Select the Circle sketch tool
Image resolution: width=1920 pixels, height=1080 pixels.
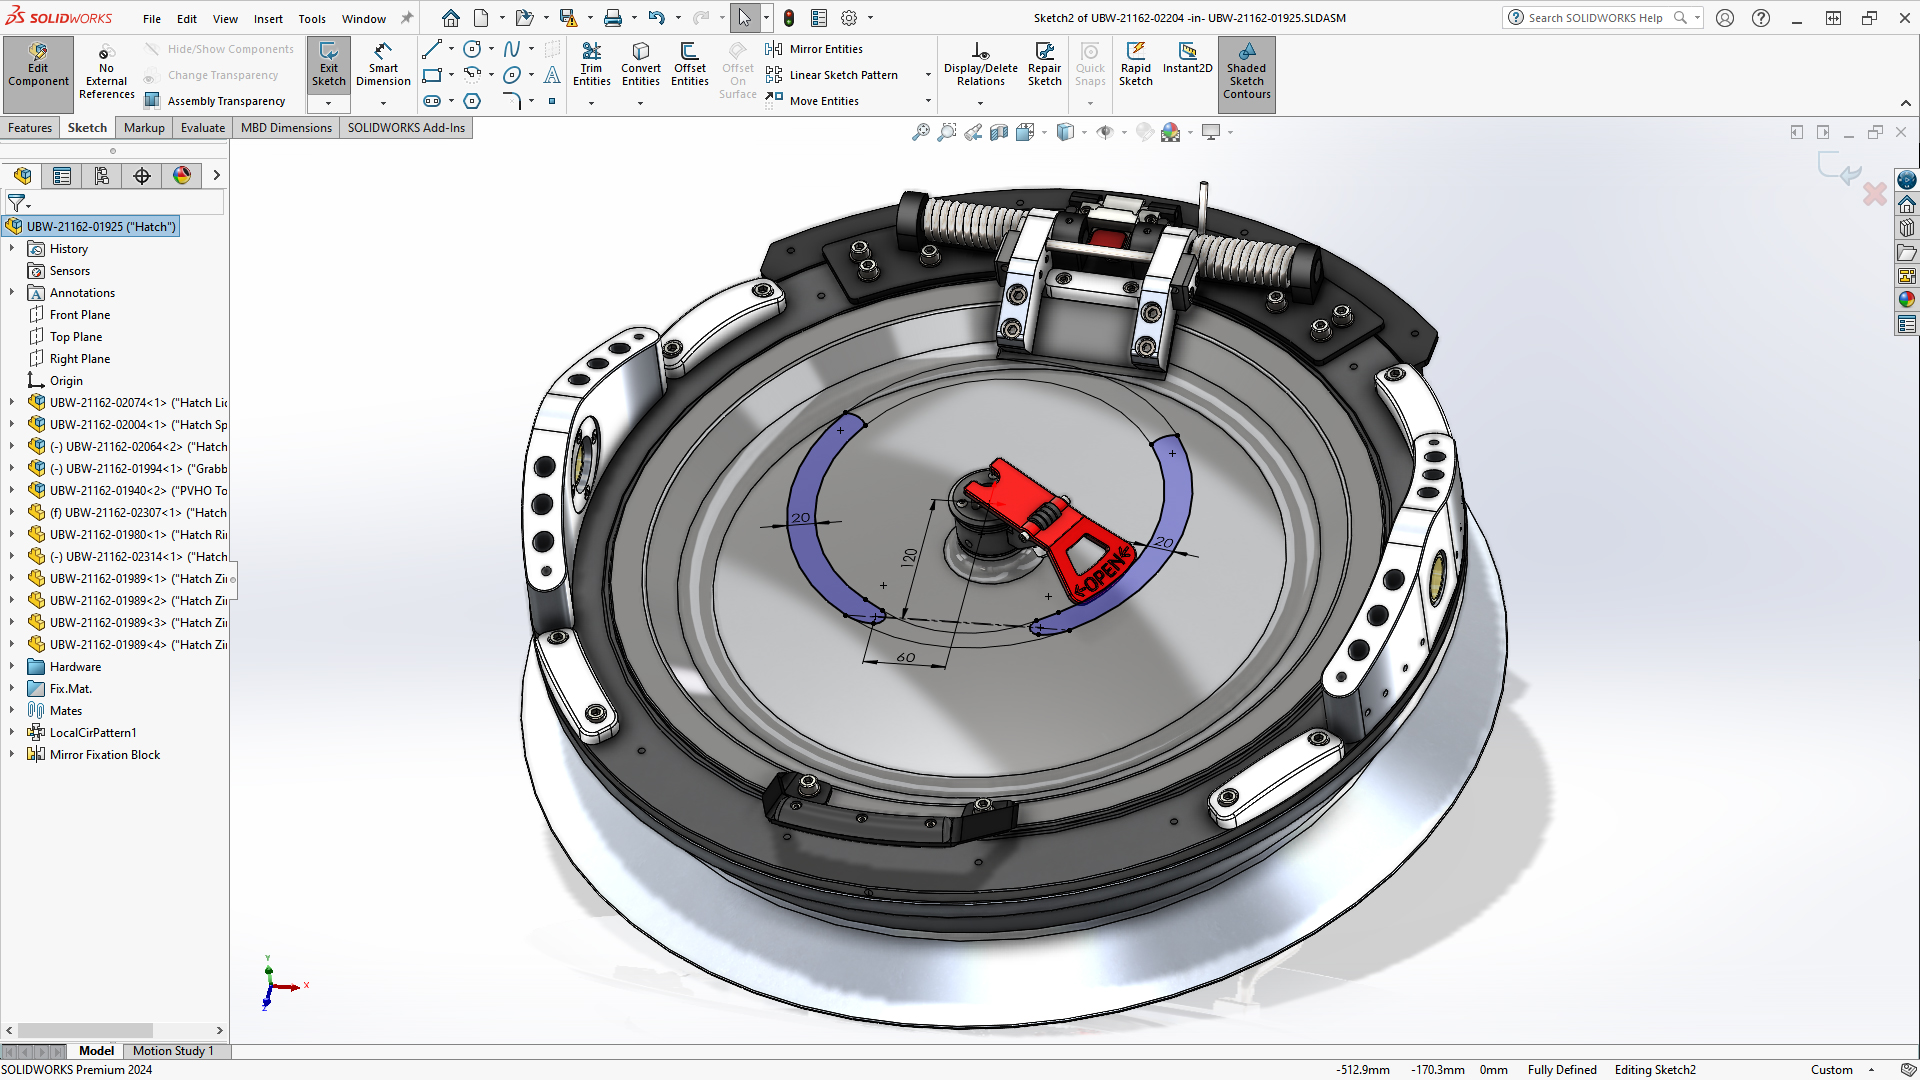pyautogui.click(x=472, y=49)
